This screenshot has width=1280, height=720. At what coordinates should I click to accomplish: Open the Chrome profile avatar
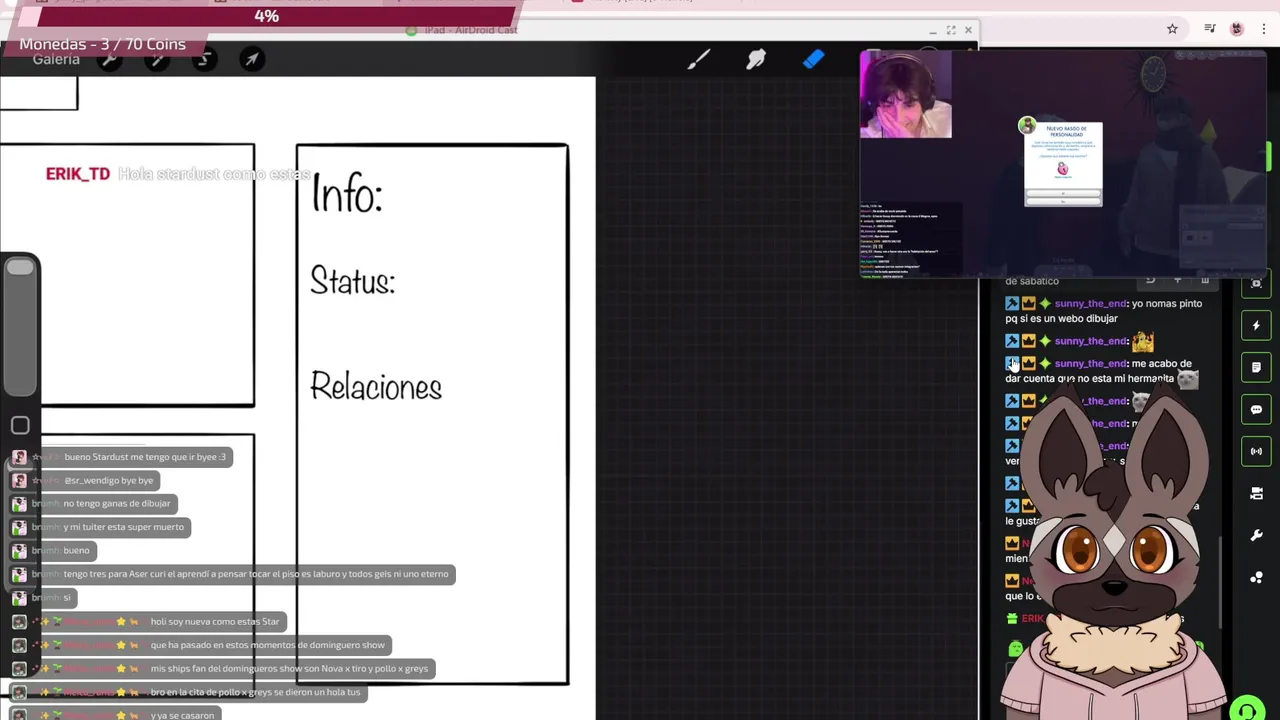point(1237,29)
